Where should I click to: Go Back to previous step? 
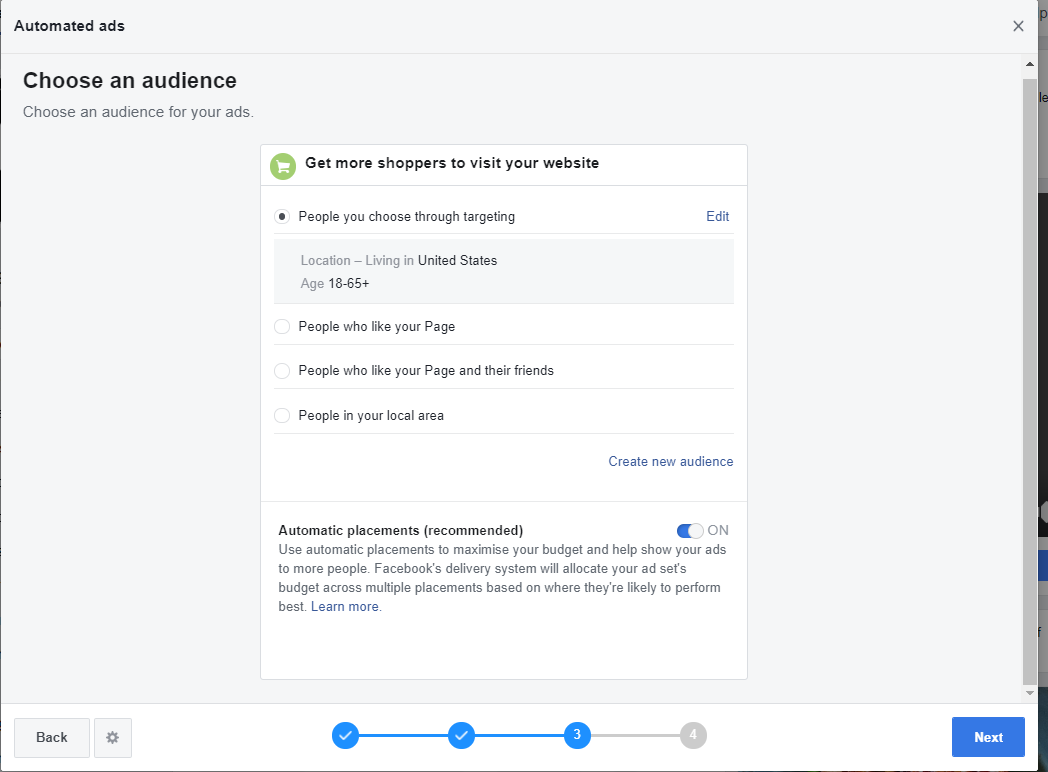[x=52, y=738]
